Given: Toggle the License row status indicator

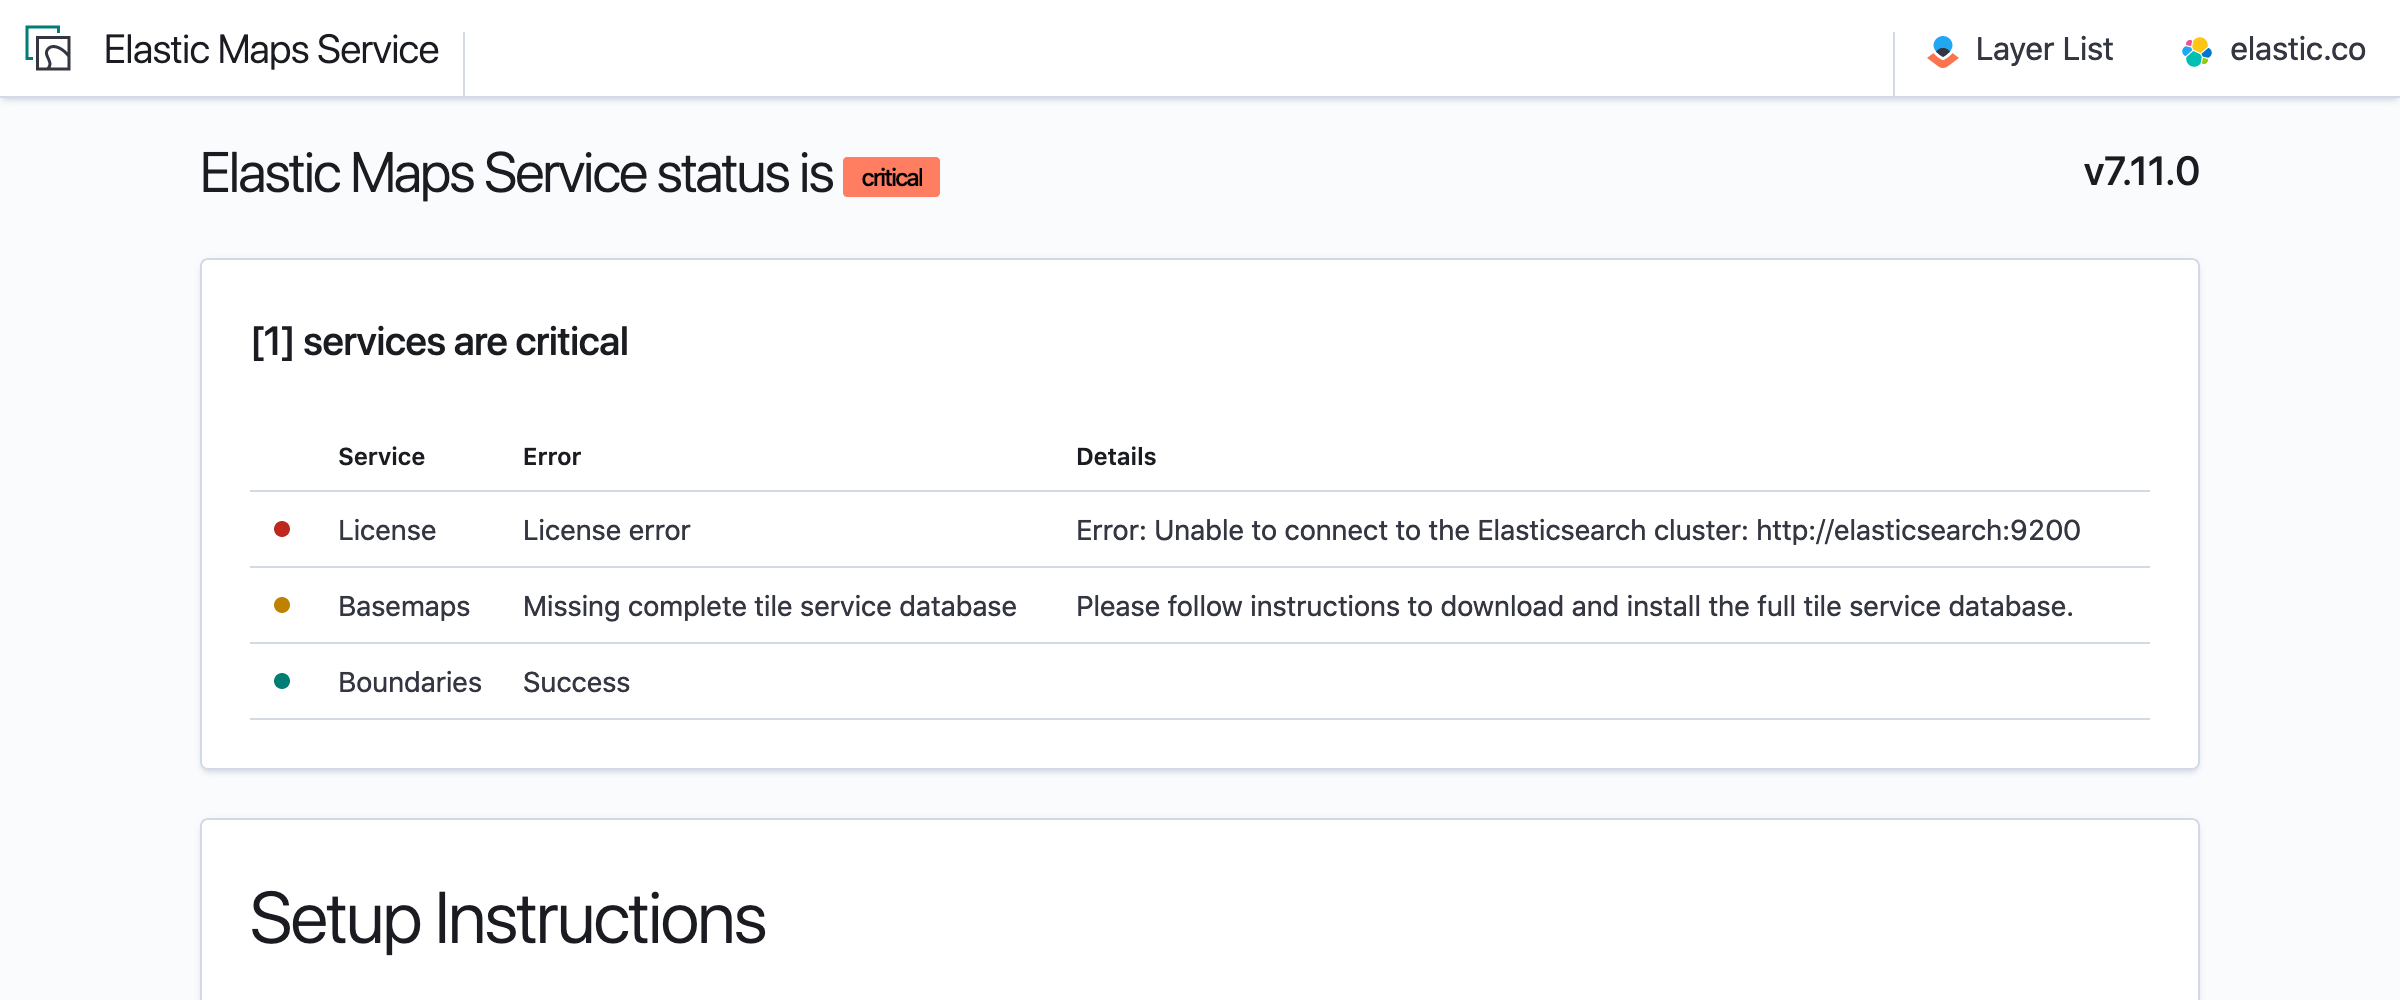Looking at the screenshot, I should 283,530.
